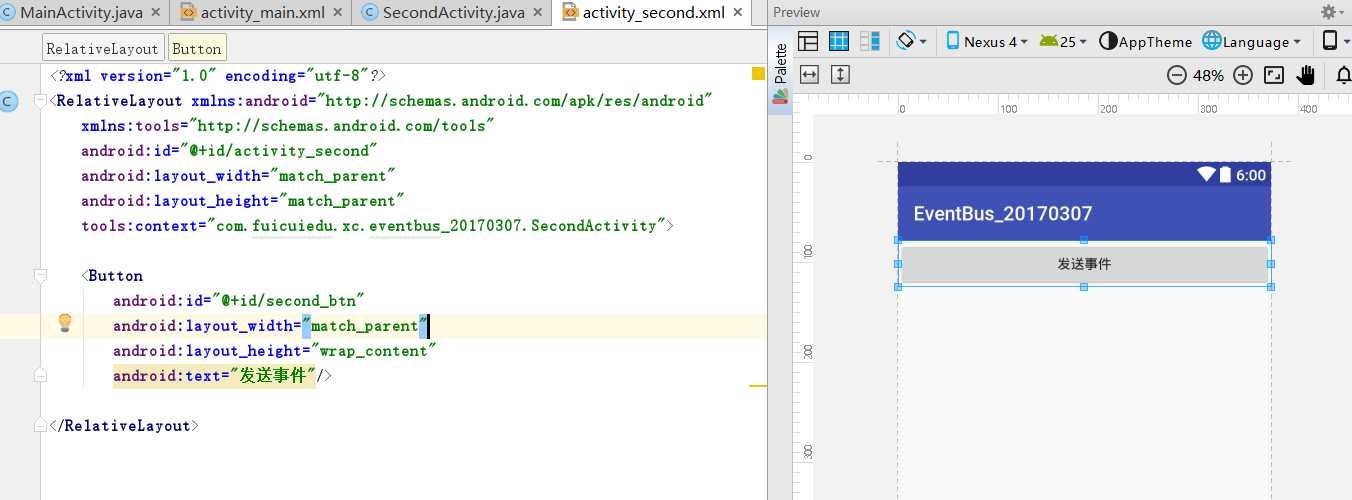
Task: Click the android:id second_btn attribute line
Action: point(238,300)
